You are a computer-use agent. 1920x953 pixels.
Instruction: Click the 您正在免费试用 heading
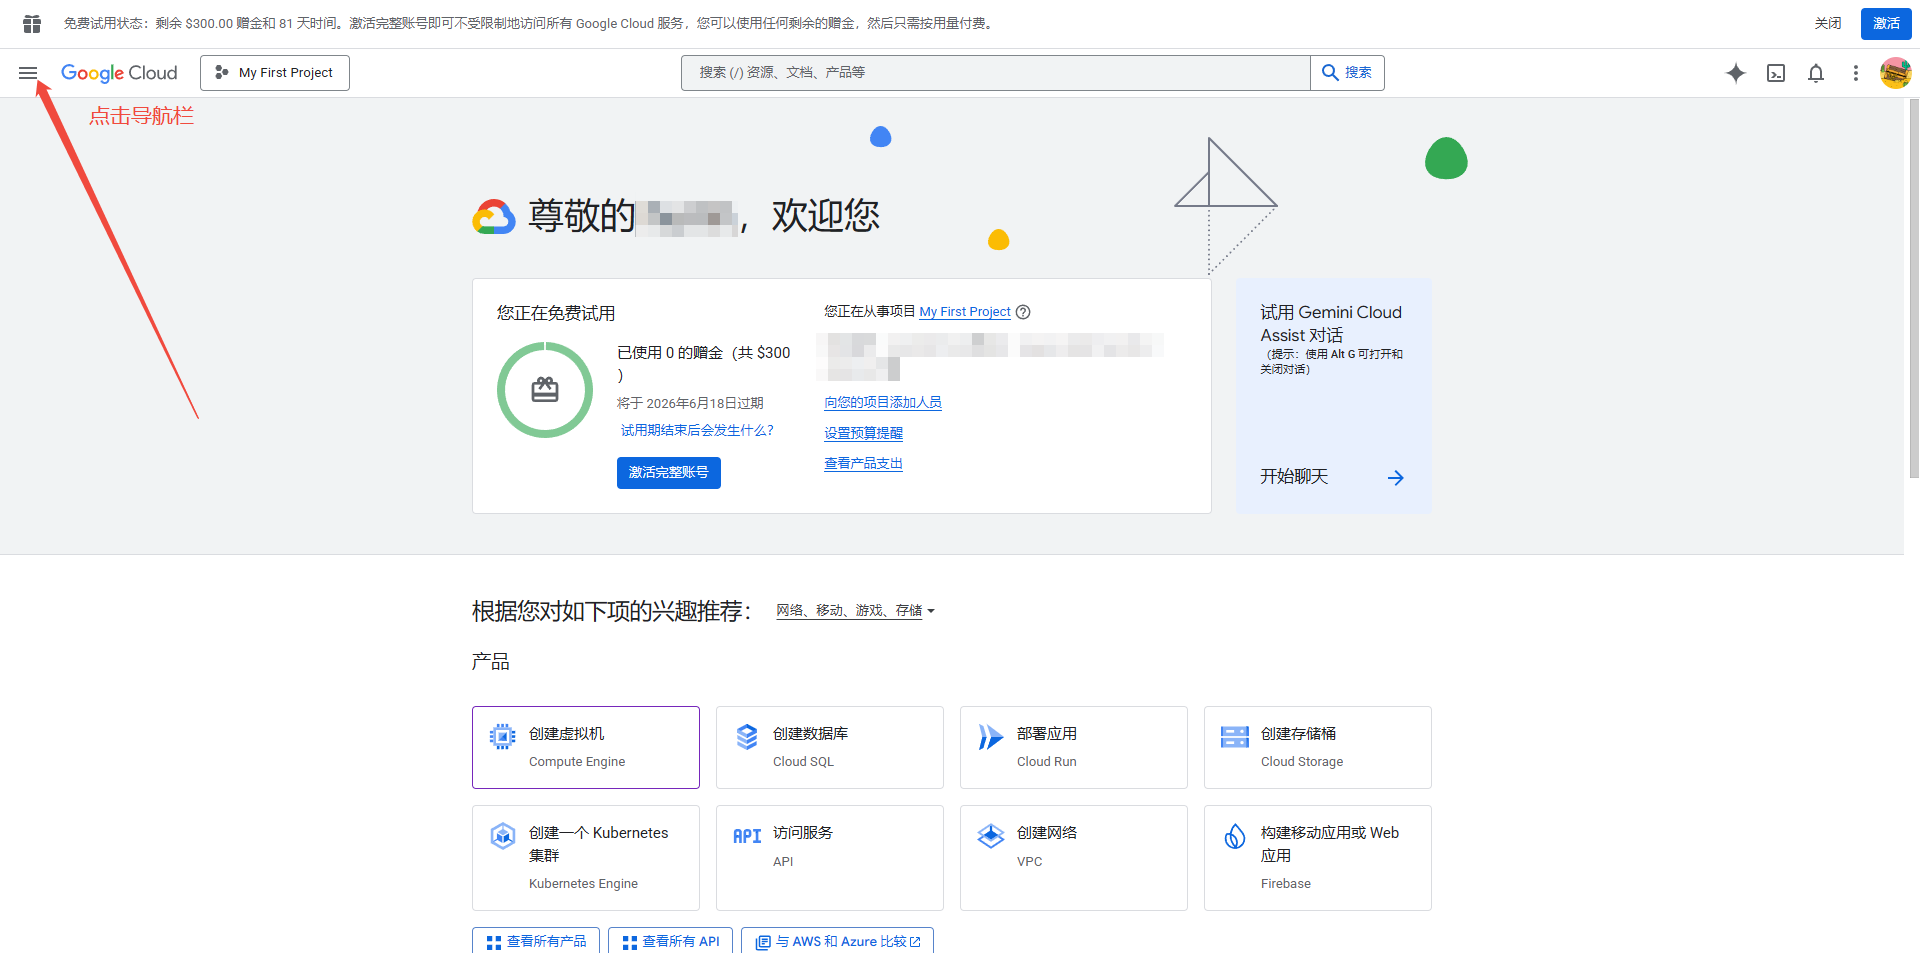(x=556, y=313)
